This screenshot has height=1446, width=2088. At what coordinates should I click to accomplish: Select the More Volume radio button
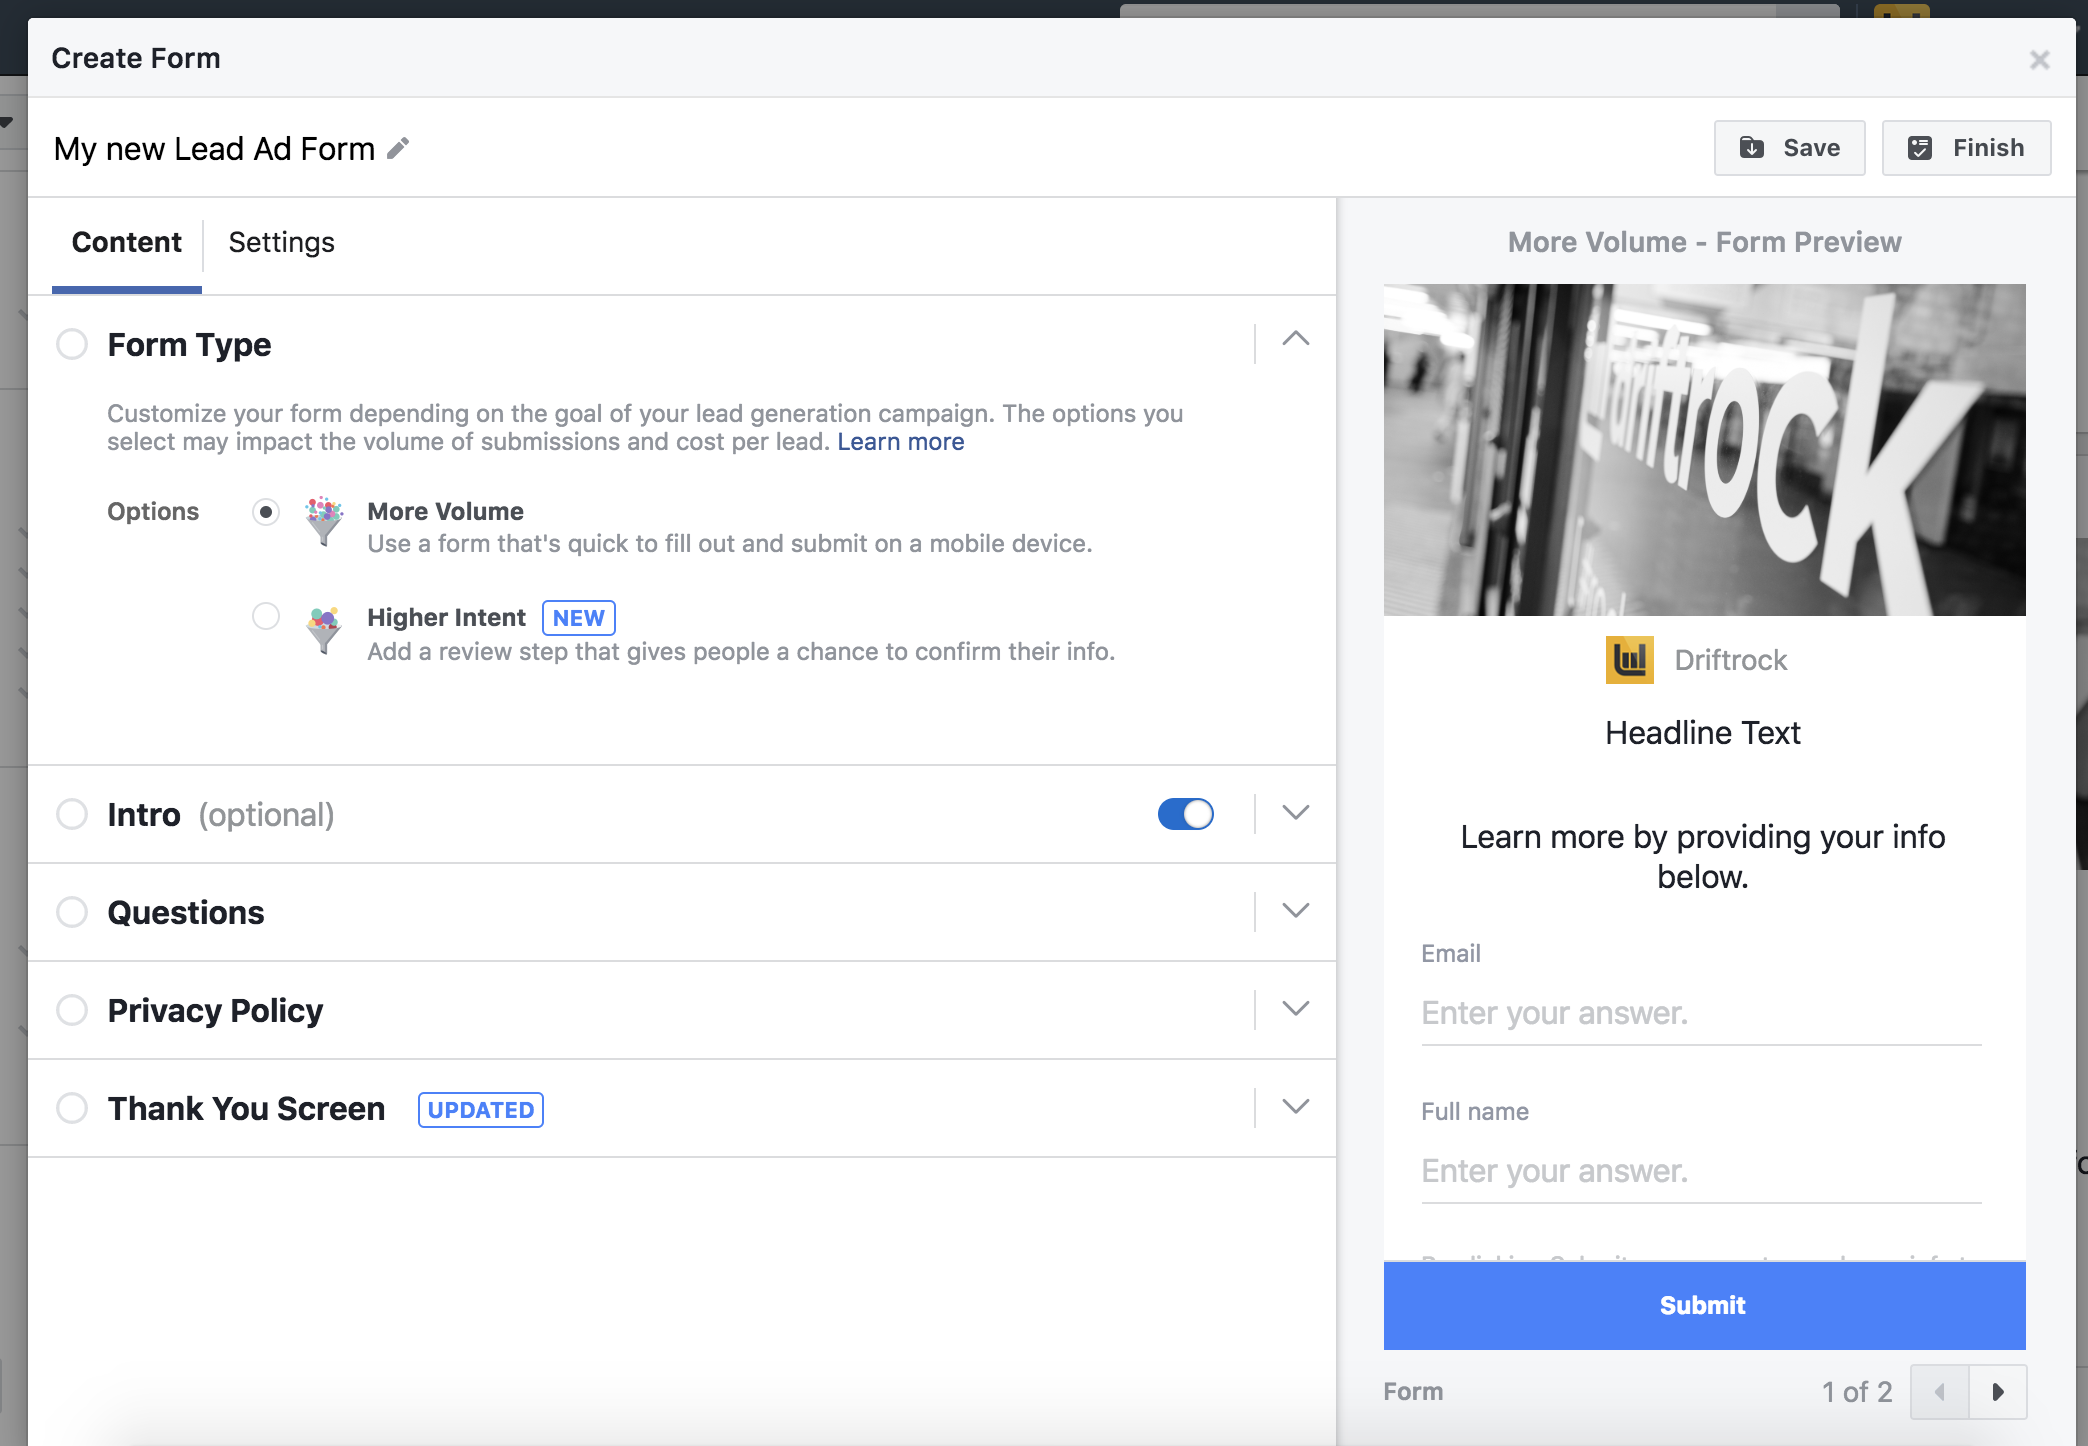265,512
